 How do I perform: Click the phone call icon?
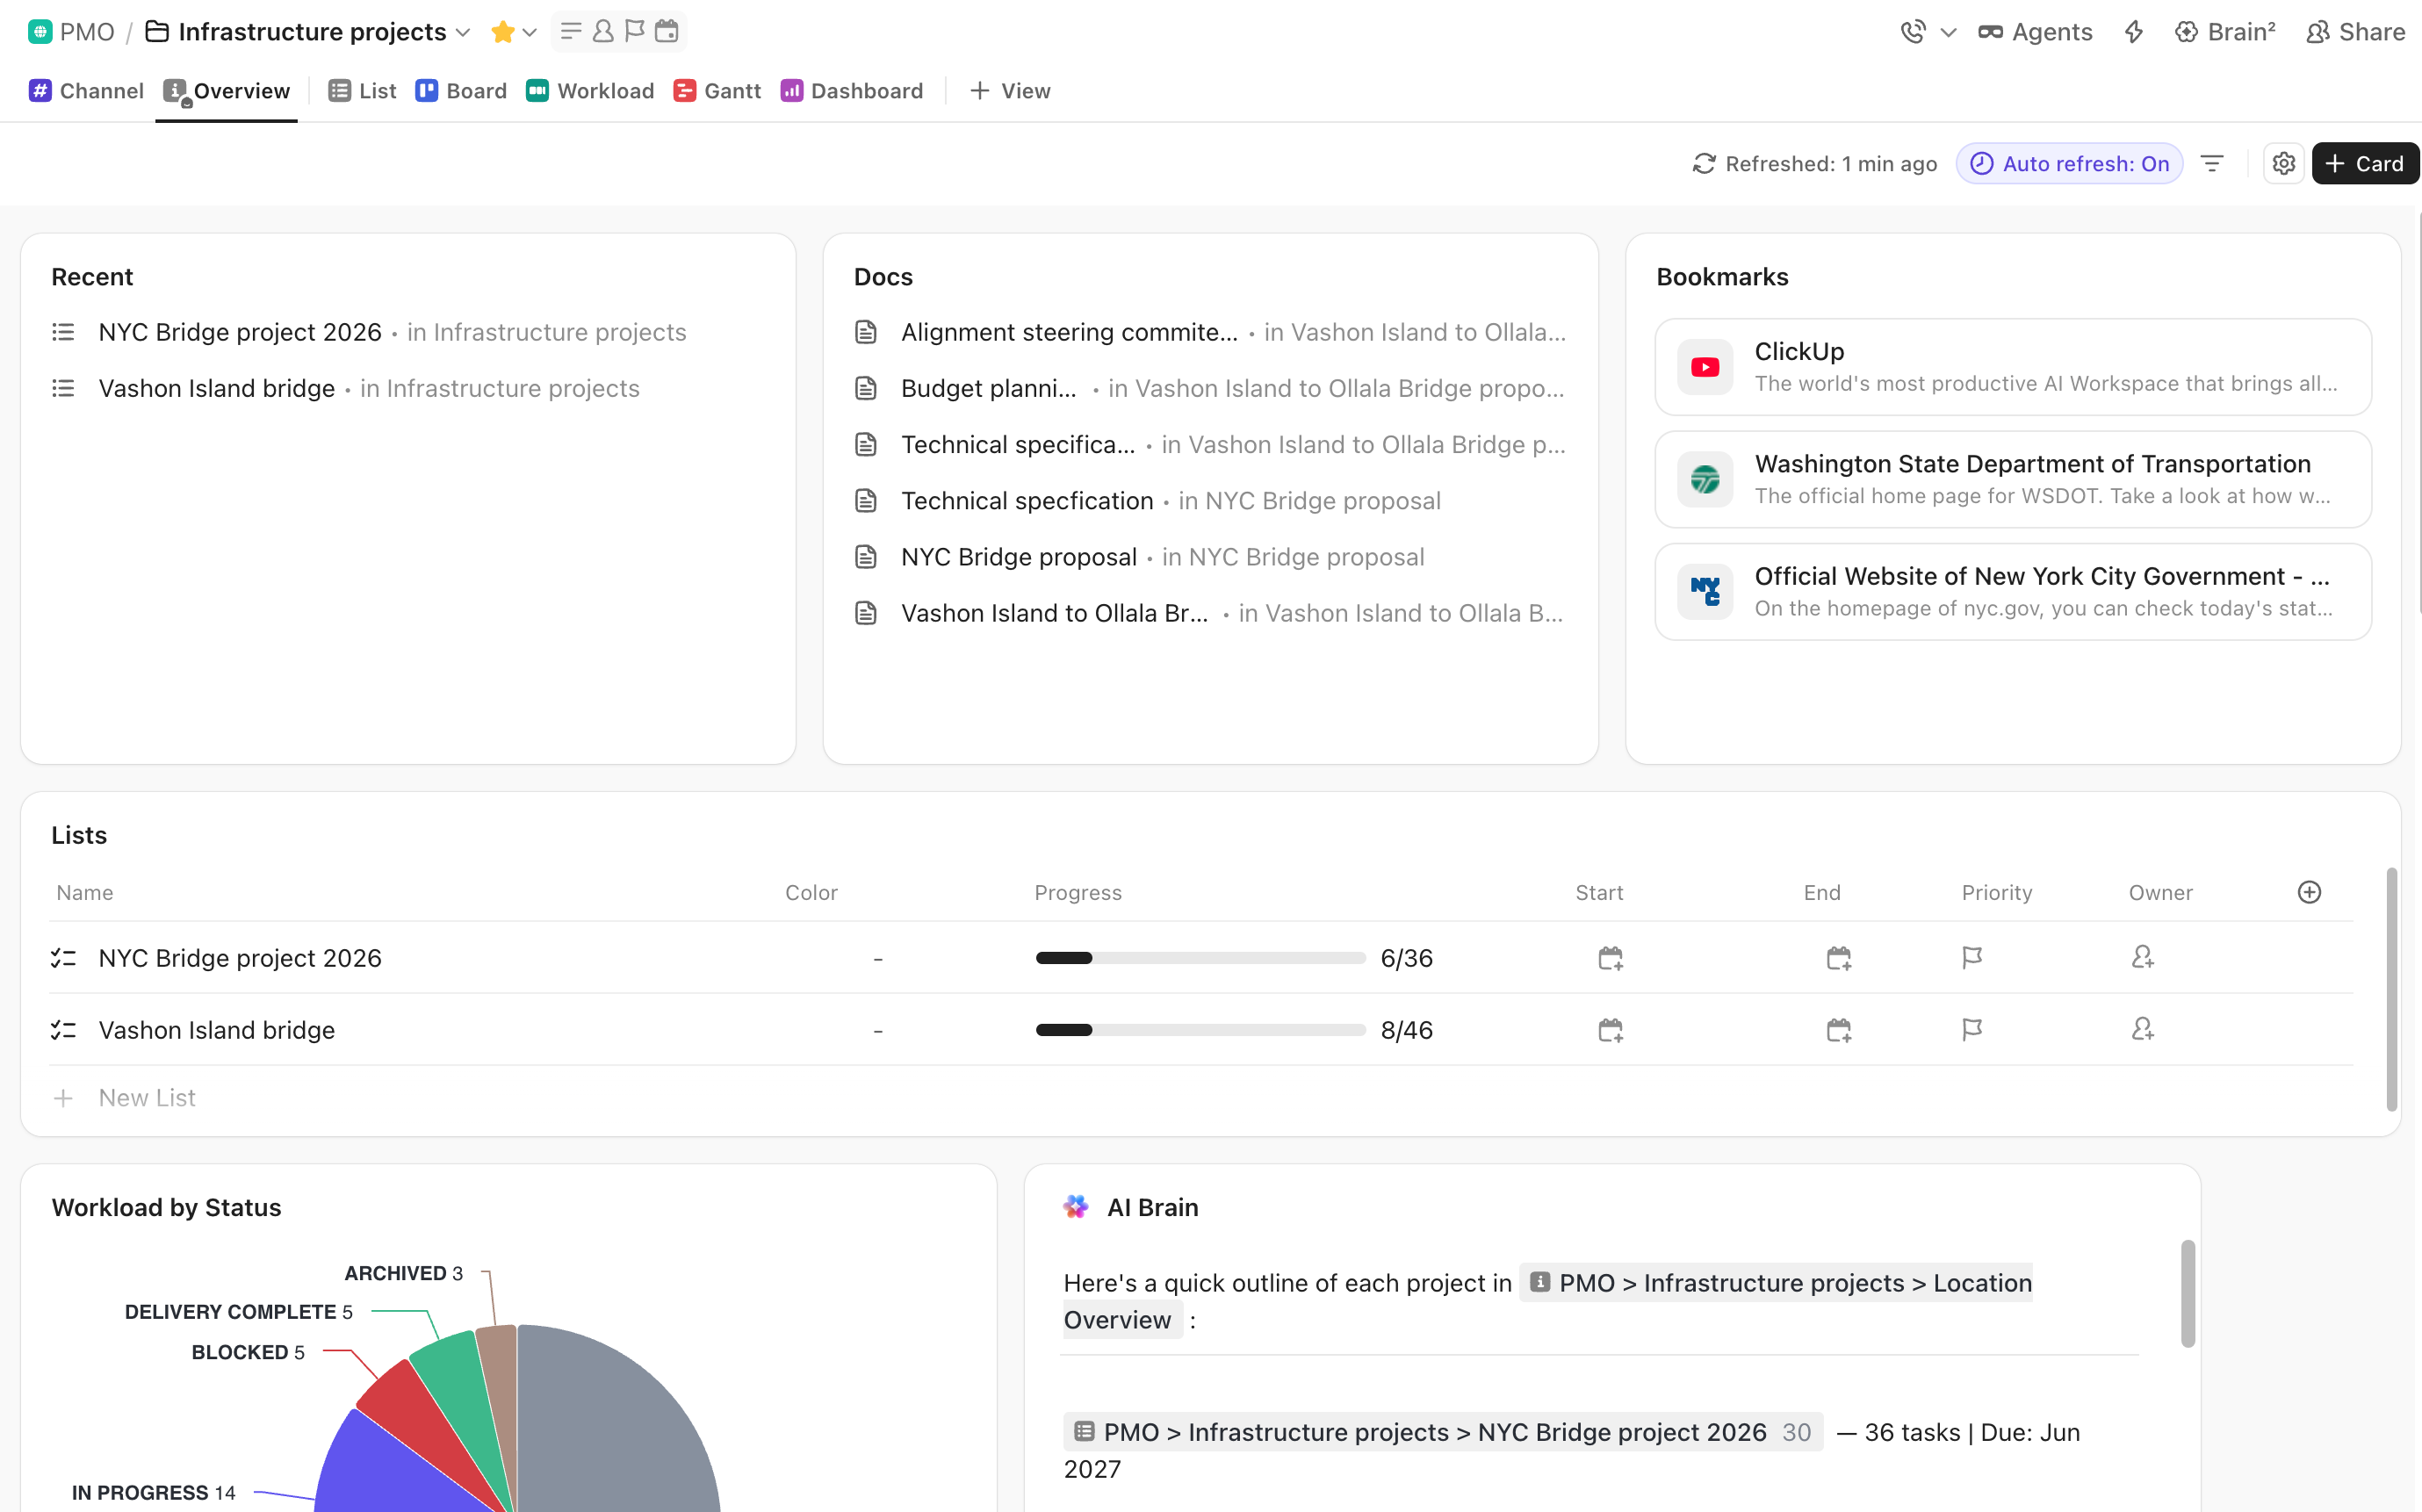(1913, 32)
